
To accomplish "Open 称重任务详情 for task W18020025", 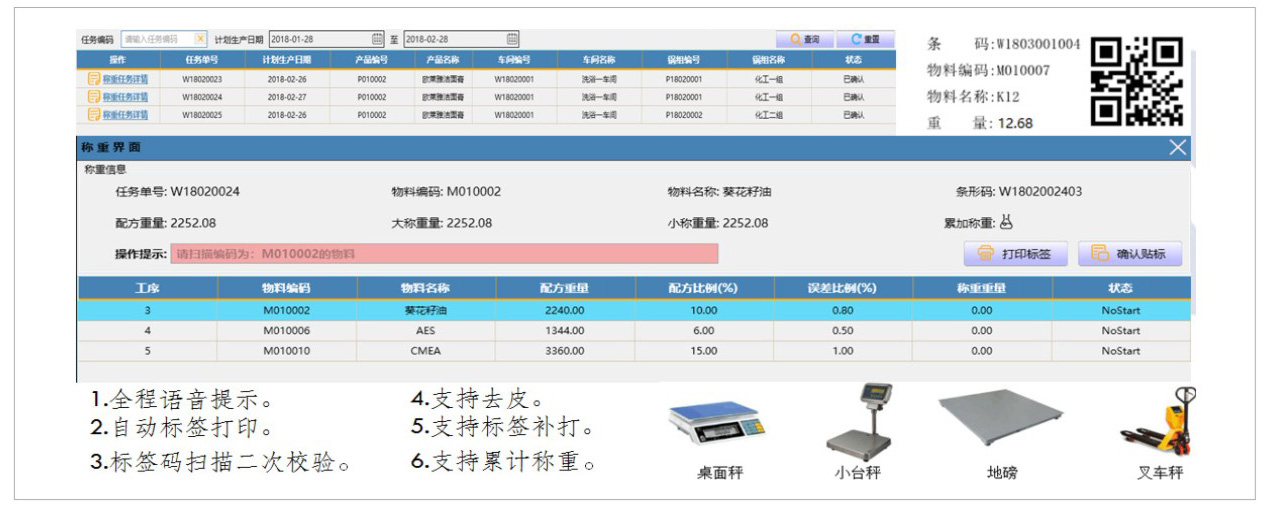I will point(119,116).
